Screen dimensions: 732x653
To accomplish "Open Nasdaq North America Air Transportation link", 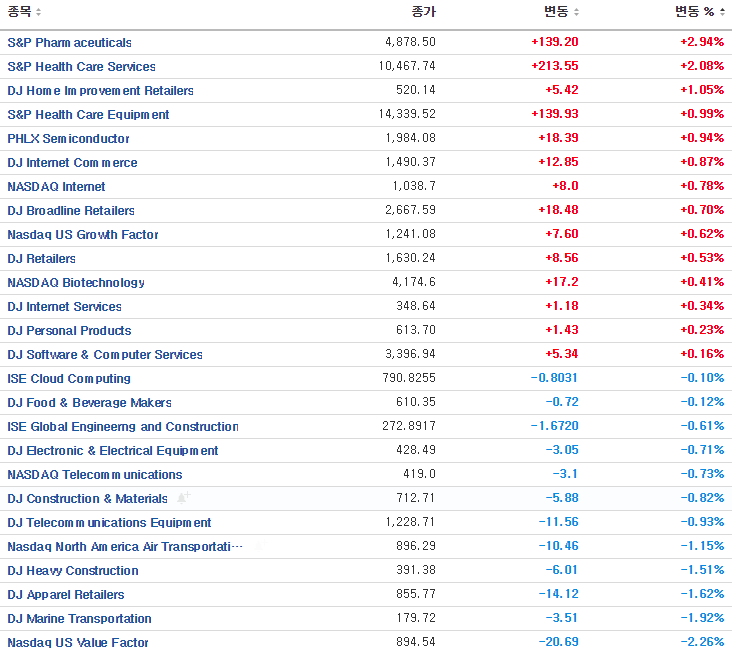I will click(x=125, y=547).
